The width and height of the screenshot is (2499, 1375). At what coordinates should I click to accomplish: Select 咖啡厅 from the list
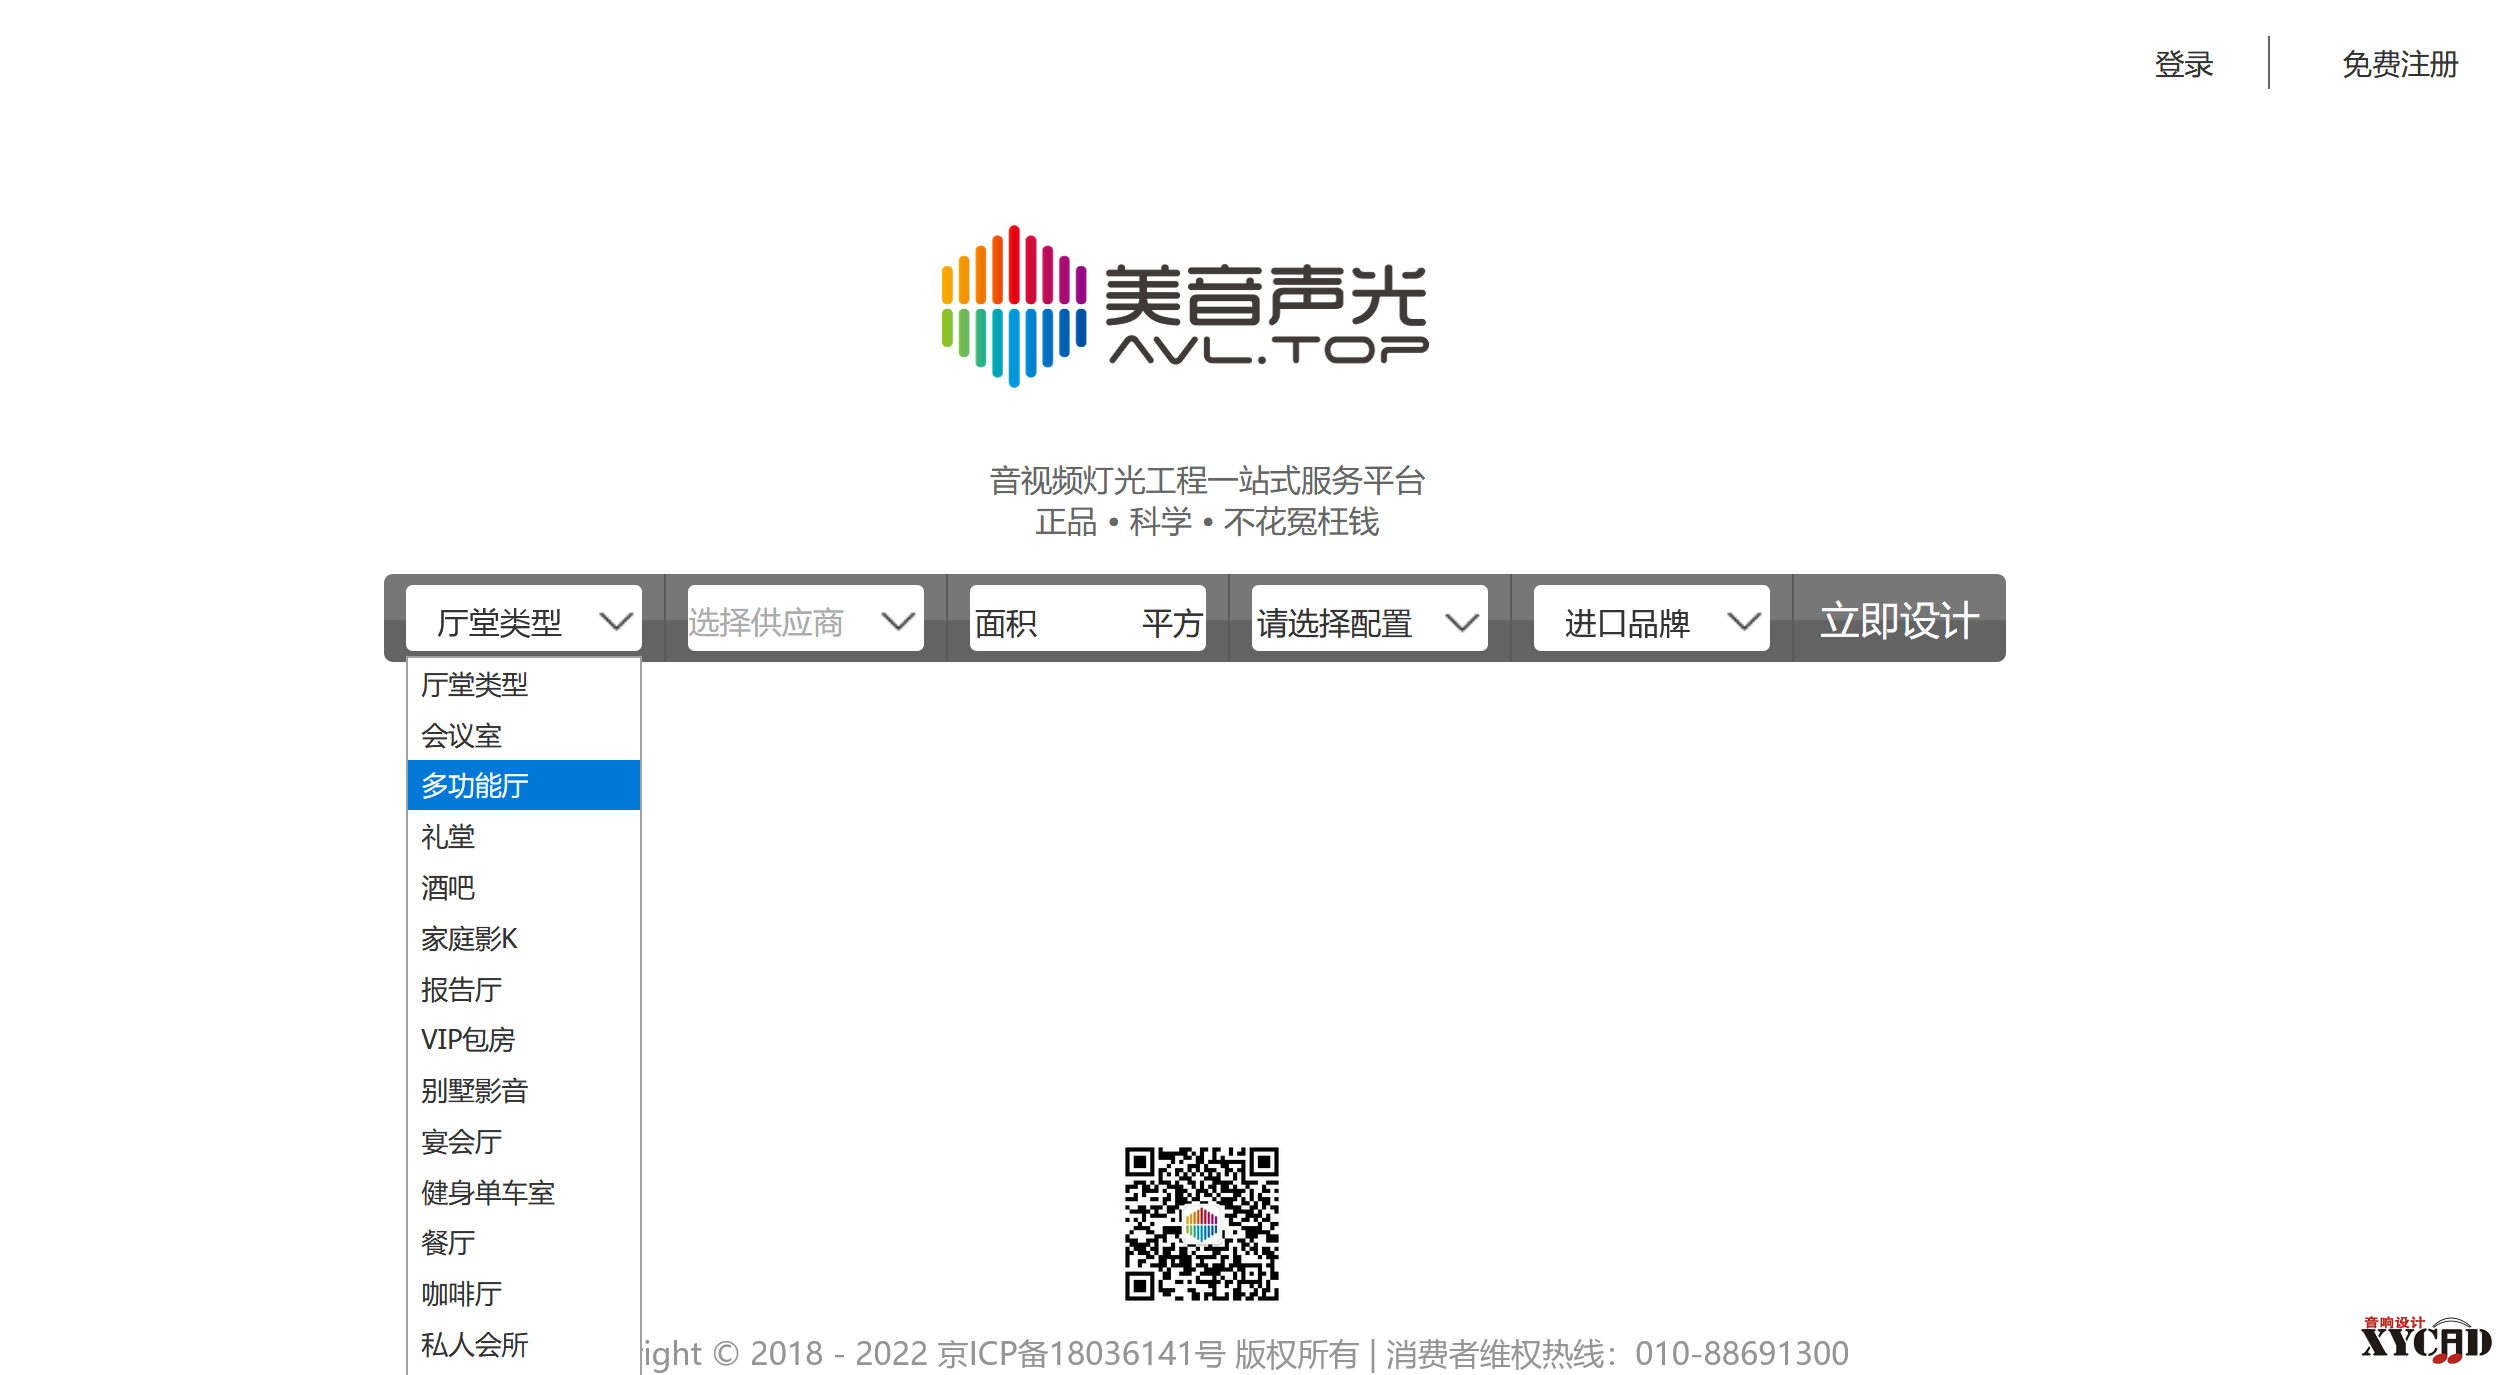(524, 1293)
